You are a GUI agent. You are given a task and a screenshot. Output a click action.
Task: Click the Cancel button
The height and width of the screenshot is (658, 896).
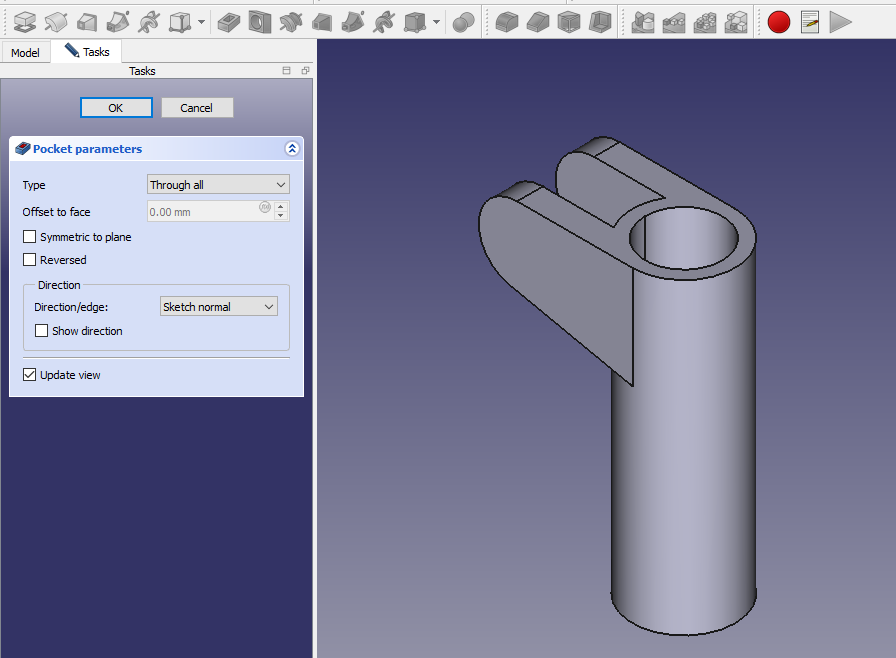(x=196, y=108)
